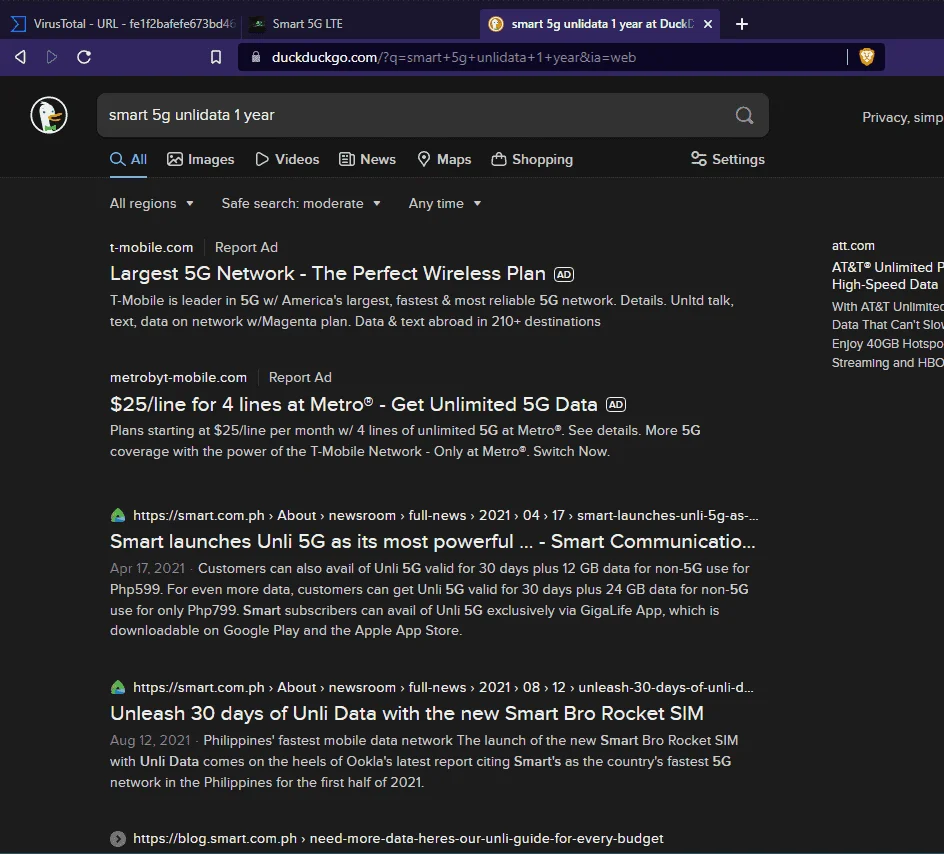Click inside the search query input field
Screen dimensions: 944x854
(x=415, y=115)
